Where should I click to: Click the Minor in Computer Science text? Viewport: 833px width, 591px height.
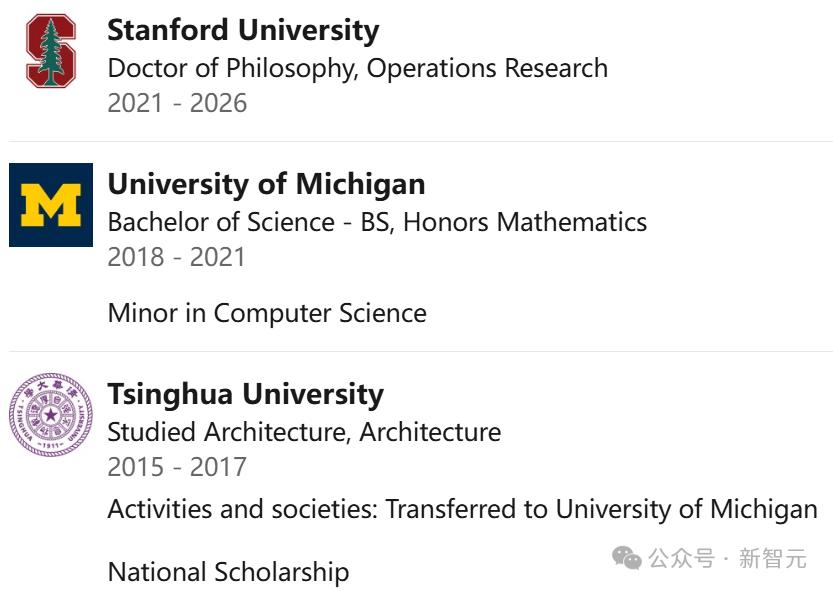pyautogui.click(x=267, y=313)
